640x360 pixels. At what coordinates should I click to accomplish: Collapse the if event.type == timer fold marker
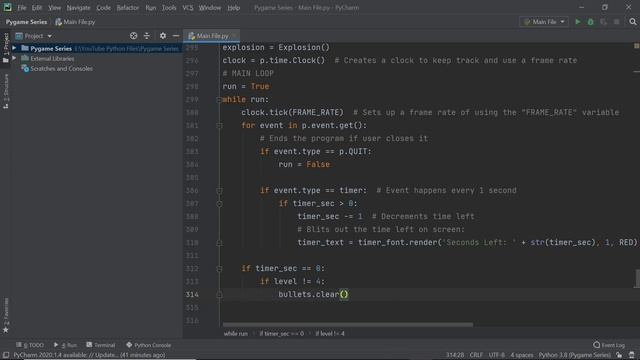pos(219,191)
